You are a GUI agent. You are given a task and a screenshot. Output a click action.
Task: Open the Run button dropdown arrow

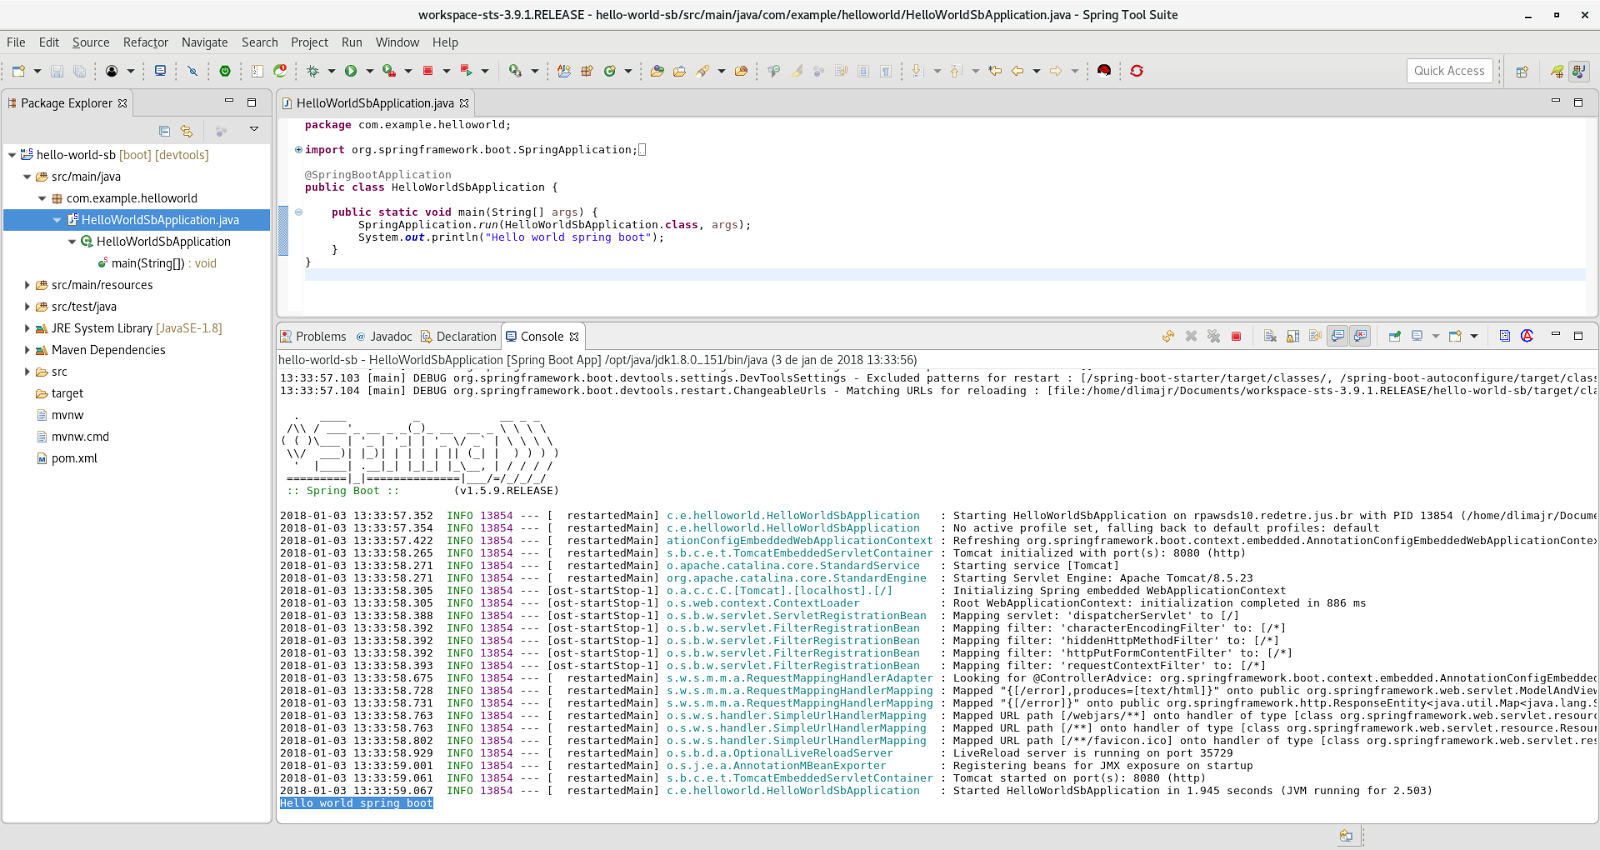pos(370,71)
